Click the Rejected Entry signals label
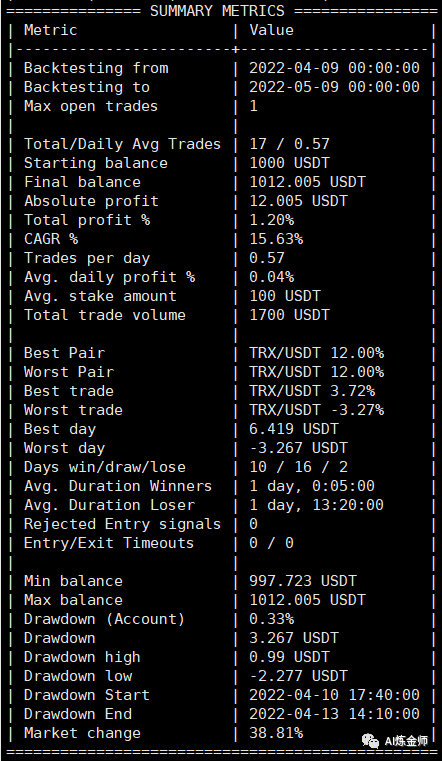The width and height of the screenshot is (442, 761). coord(122,524)
